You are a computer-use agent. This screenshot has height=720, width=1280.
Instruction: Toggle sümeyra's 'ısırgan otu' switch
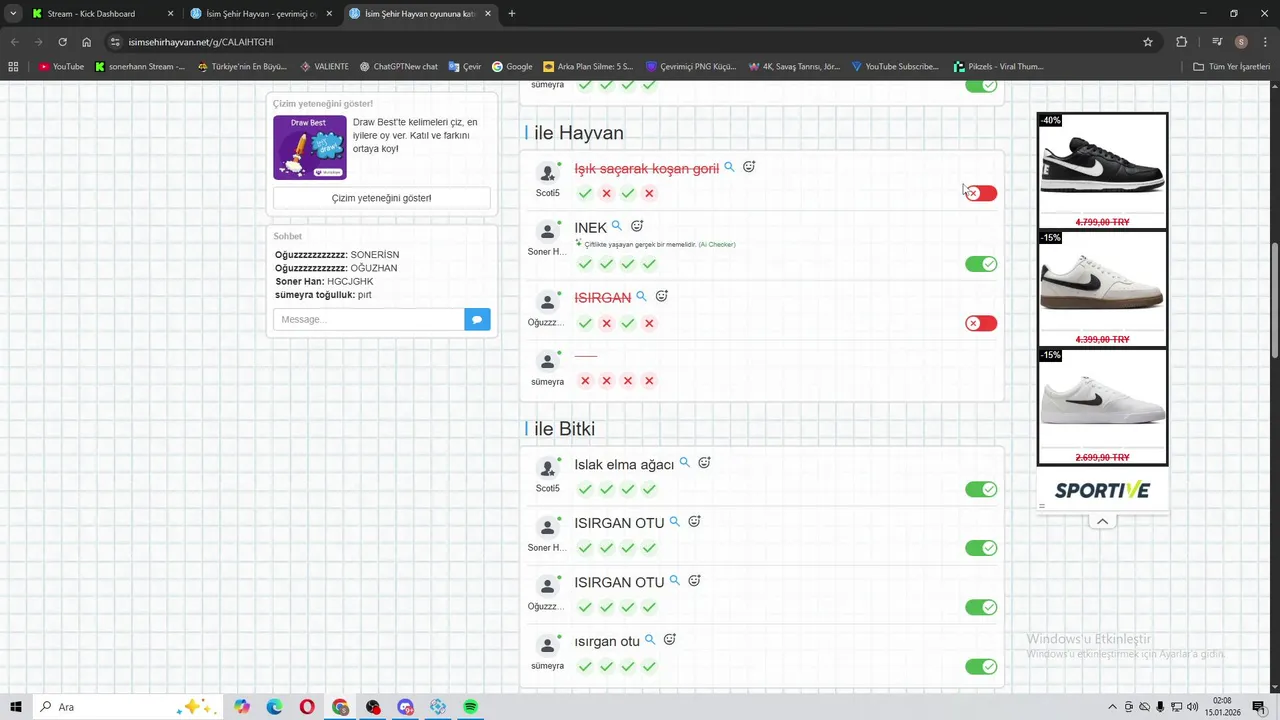click(x=981, y=666)
